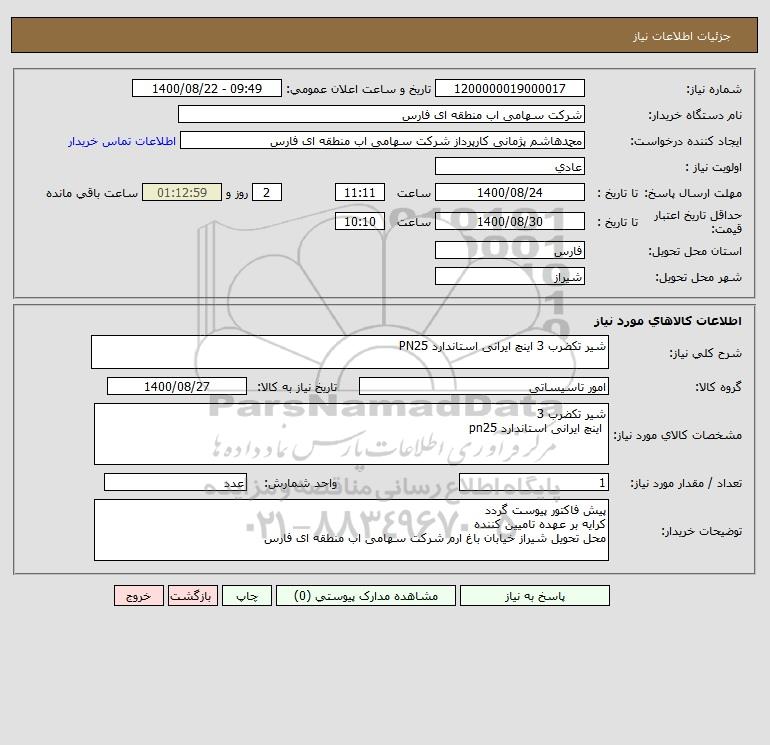Click the label ایجاد کننده درخواست
The width and height of the screenshot is (770, 745).
pos(686,141)
